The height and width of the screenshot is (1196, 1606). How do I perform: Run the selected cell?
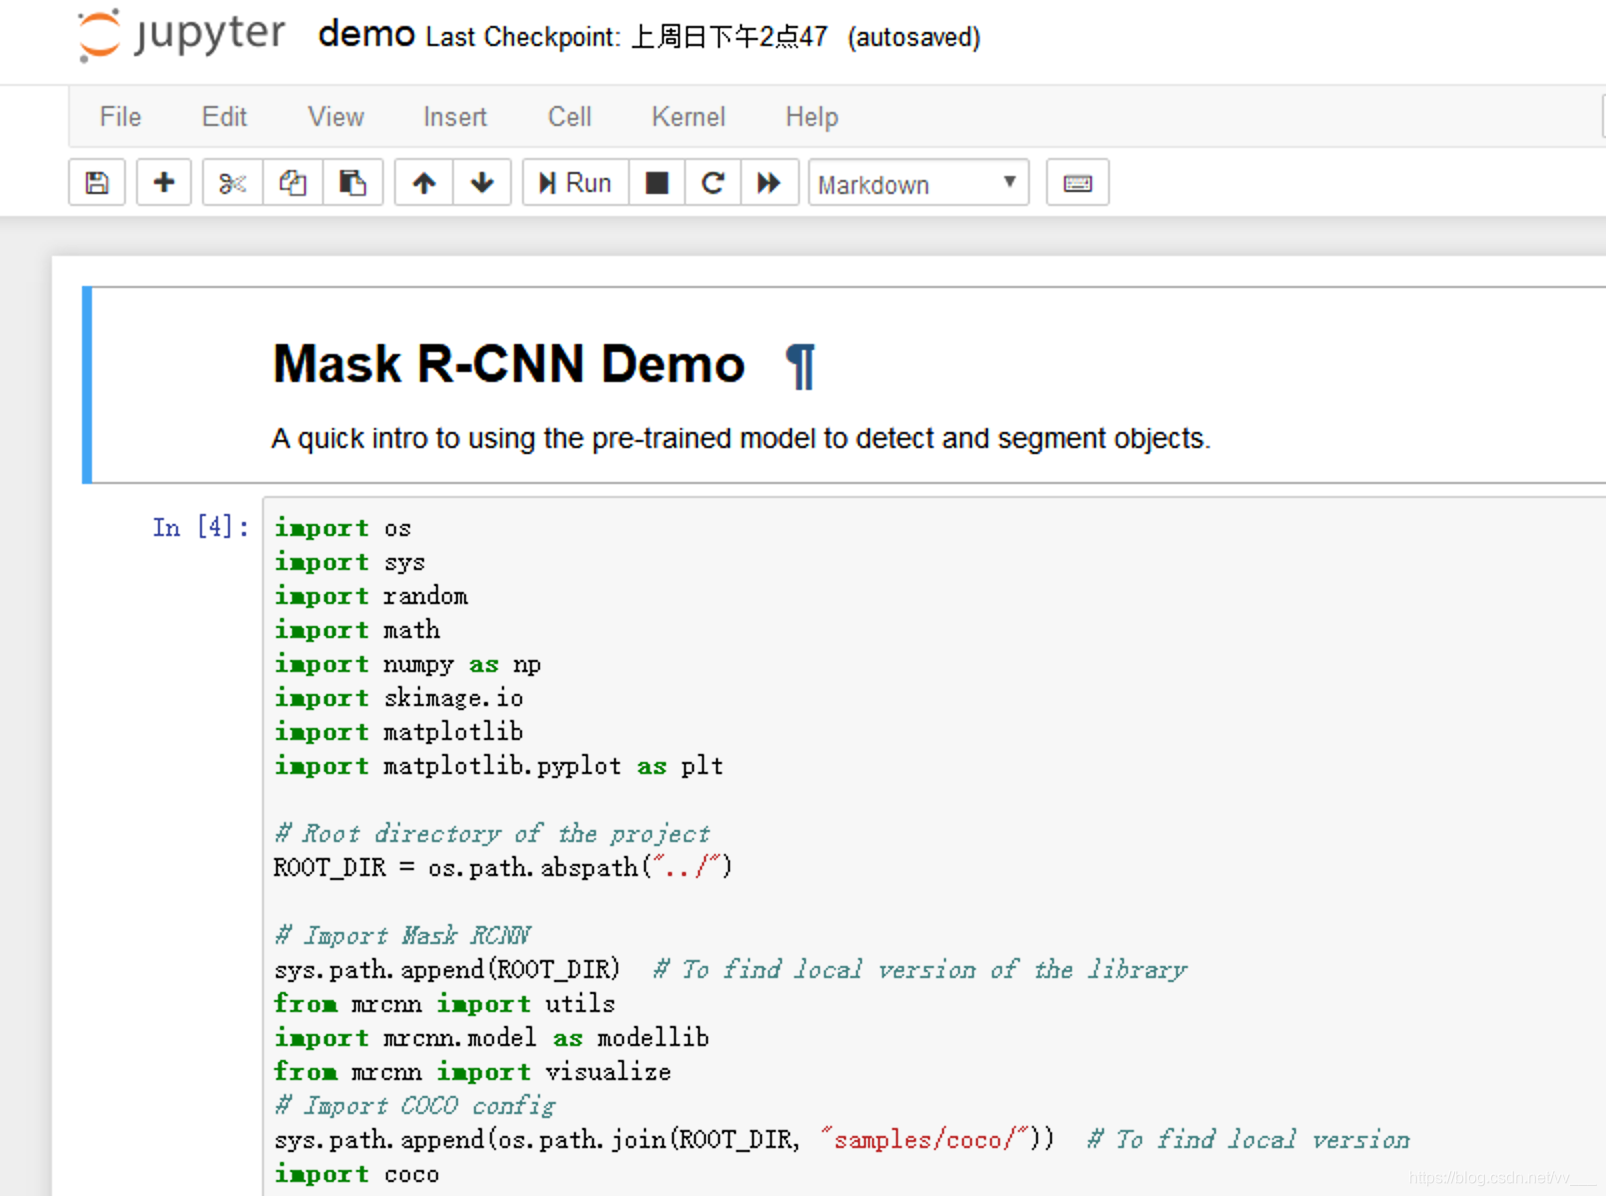(575, 183)
